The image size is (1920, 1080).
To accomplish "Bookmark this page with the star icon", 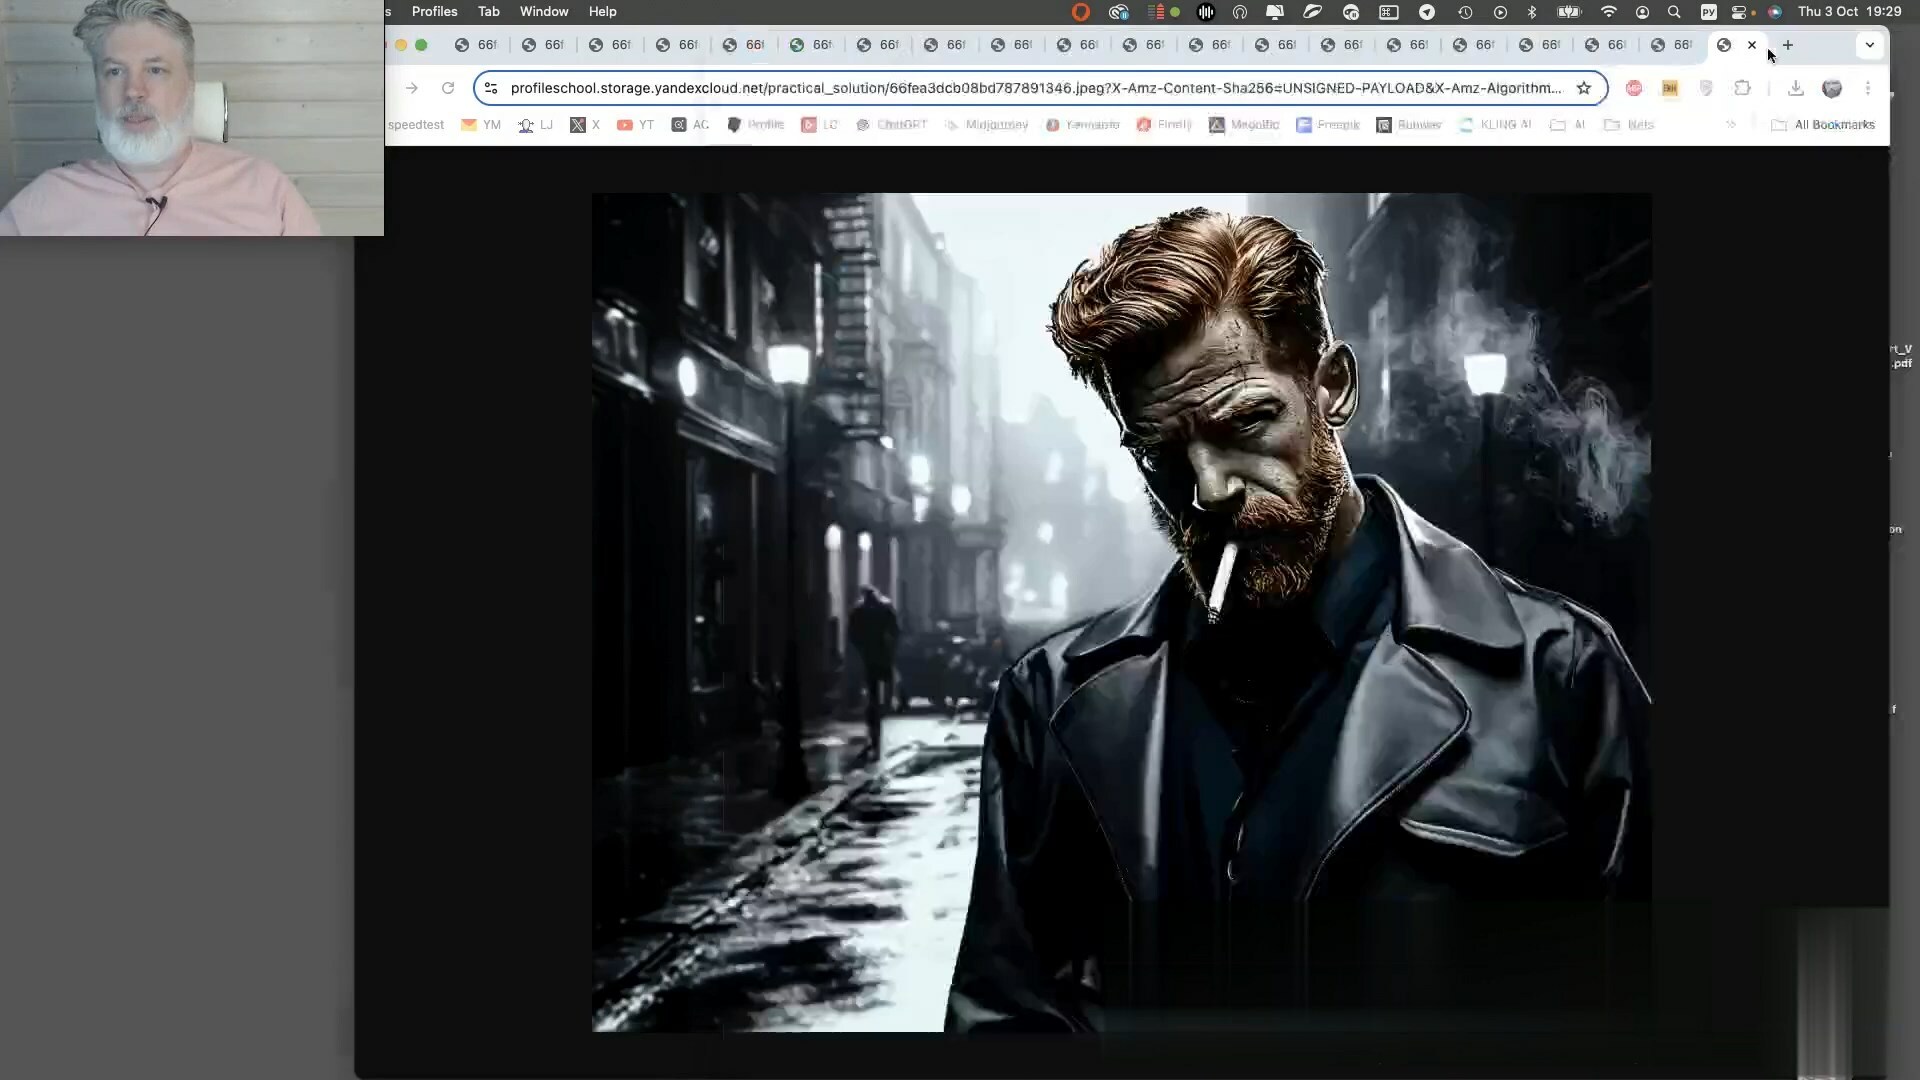I will tap(1584, 88).
